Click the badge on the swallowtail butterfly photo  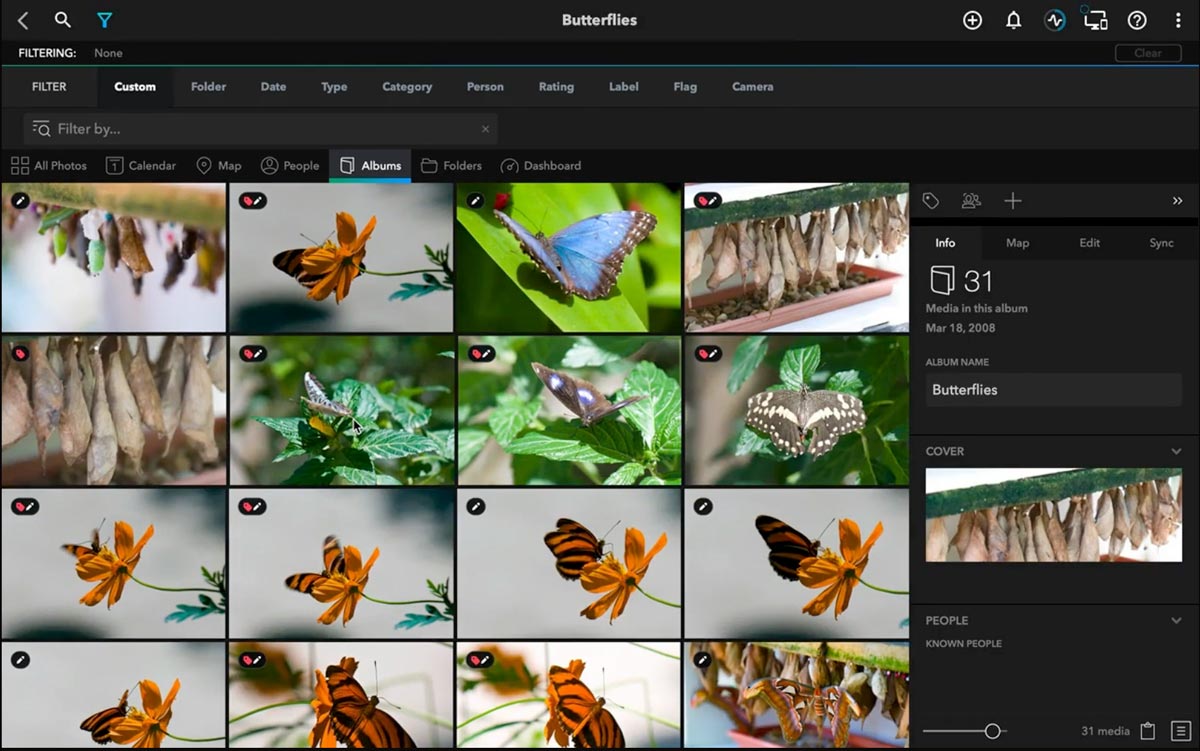pyautogui.click(x=709, y=354)
